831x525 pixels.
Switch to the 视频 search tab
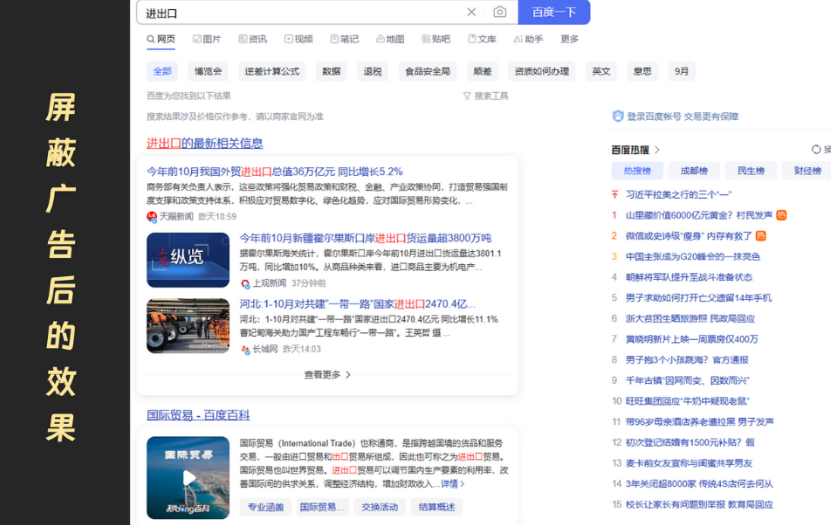(x=298, y=39)
